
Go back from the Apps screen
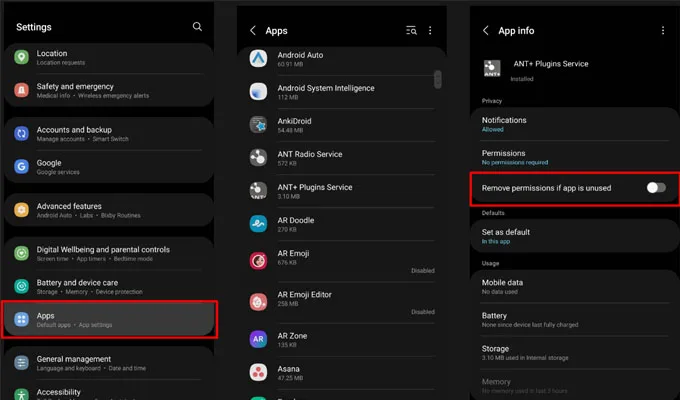(x=253, y=30)
